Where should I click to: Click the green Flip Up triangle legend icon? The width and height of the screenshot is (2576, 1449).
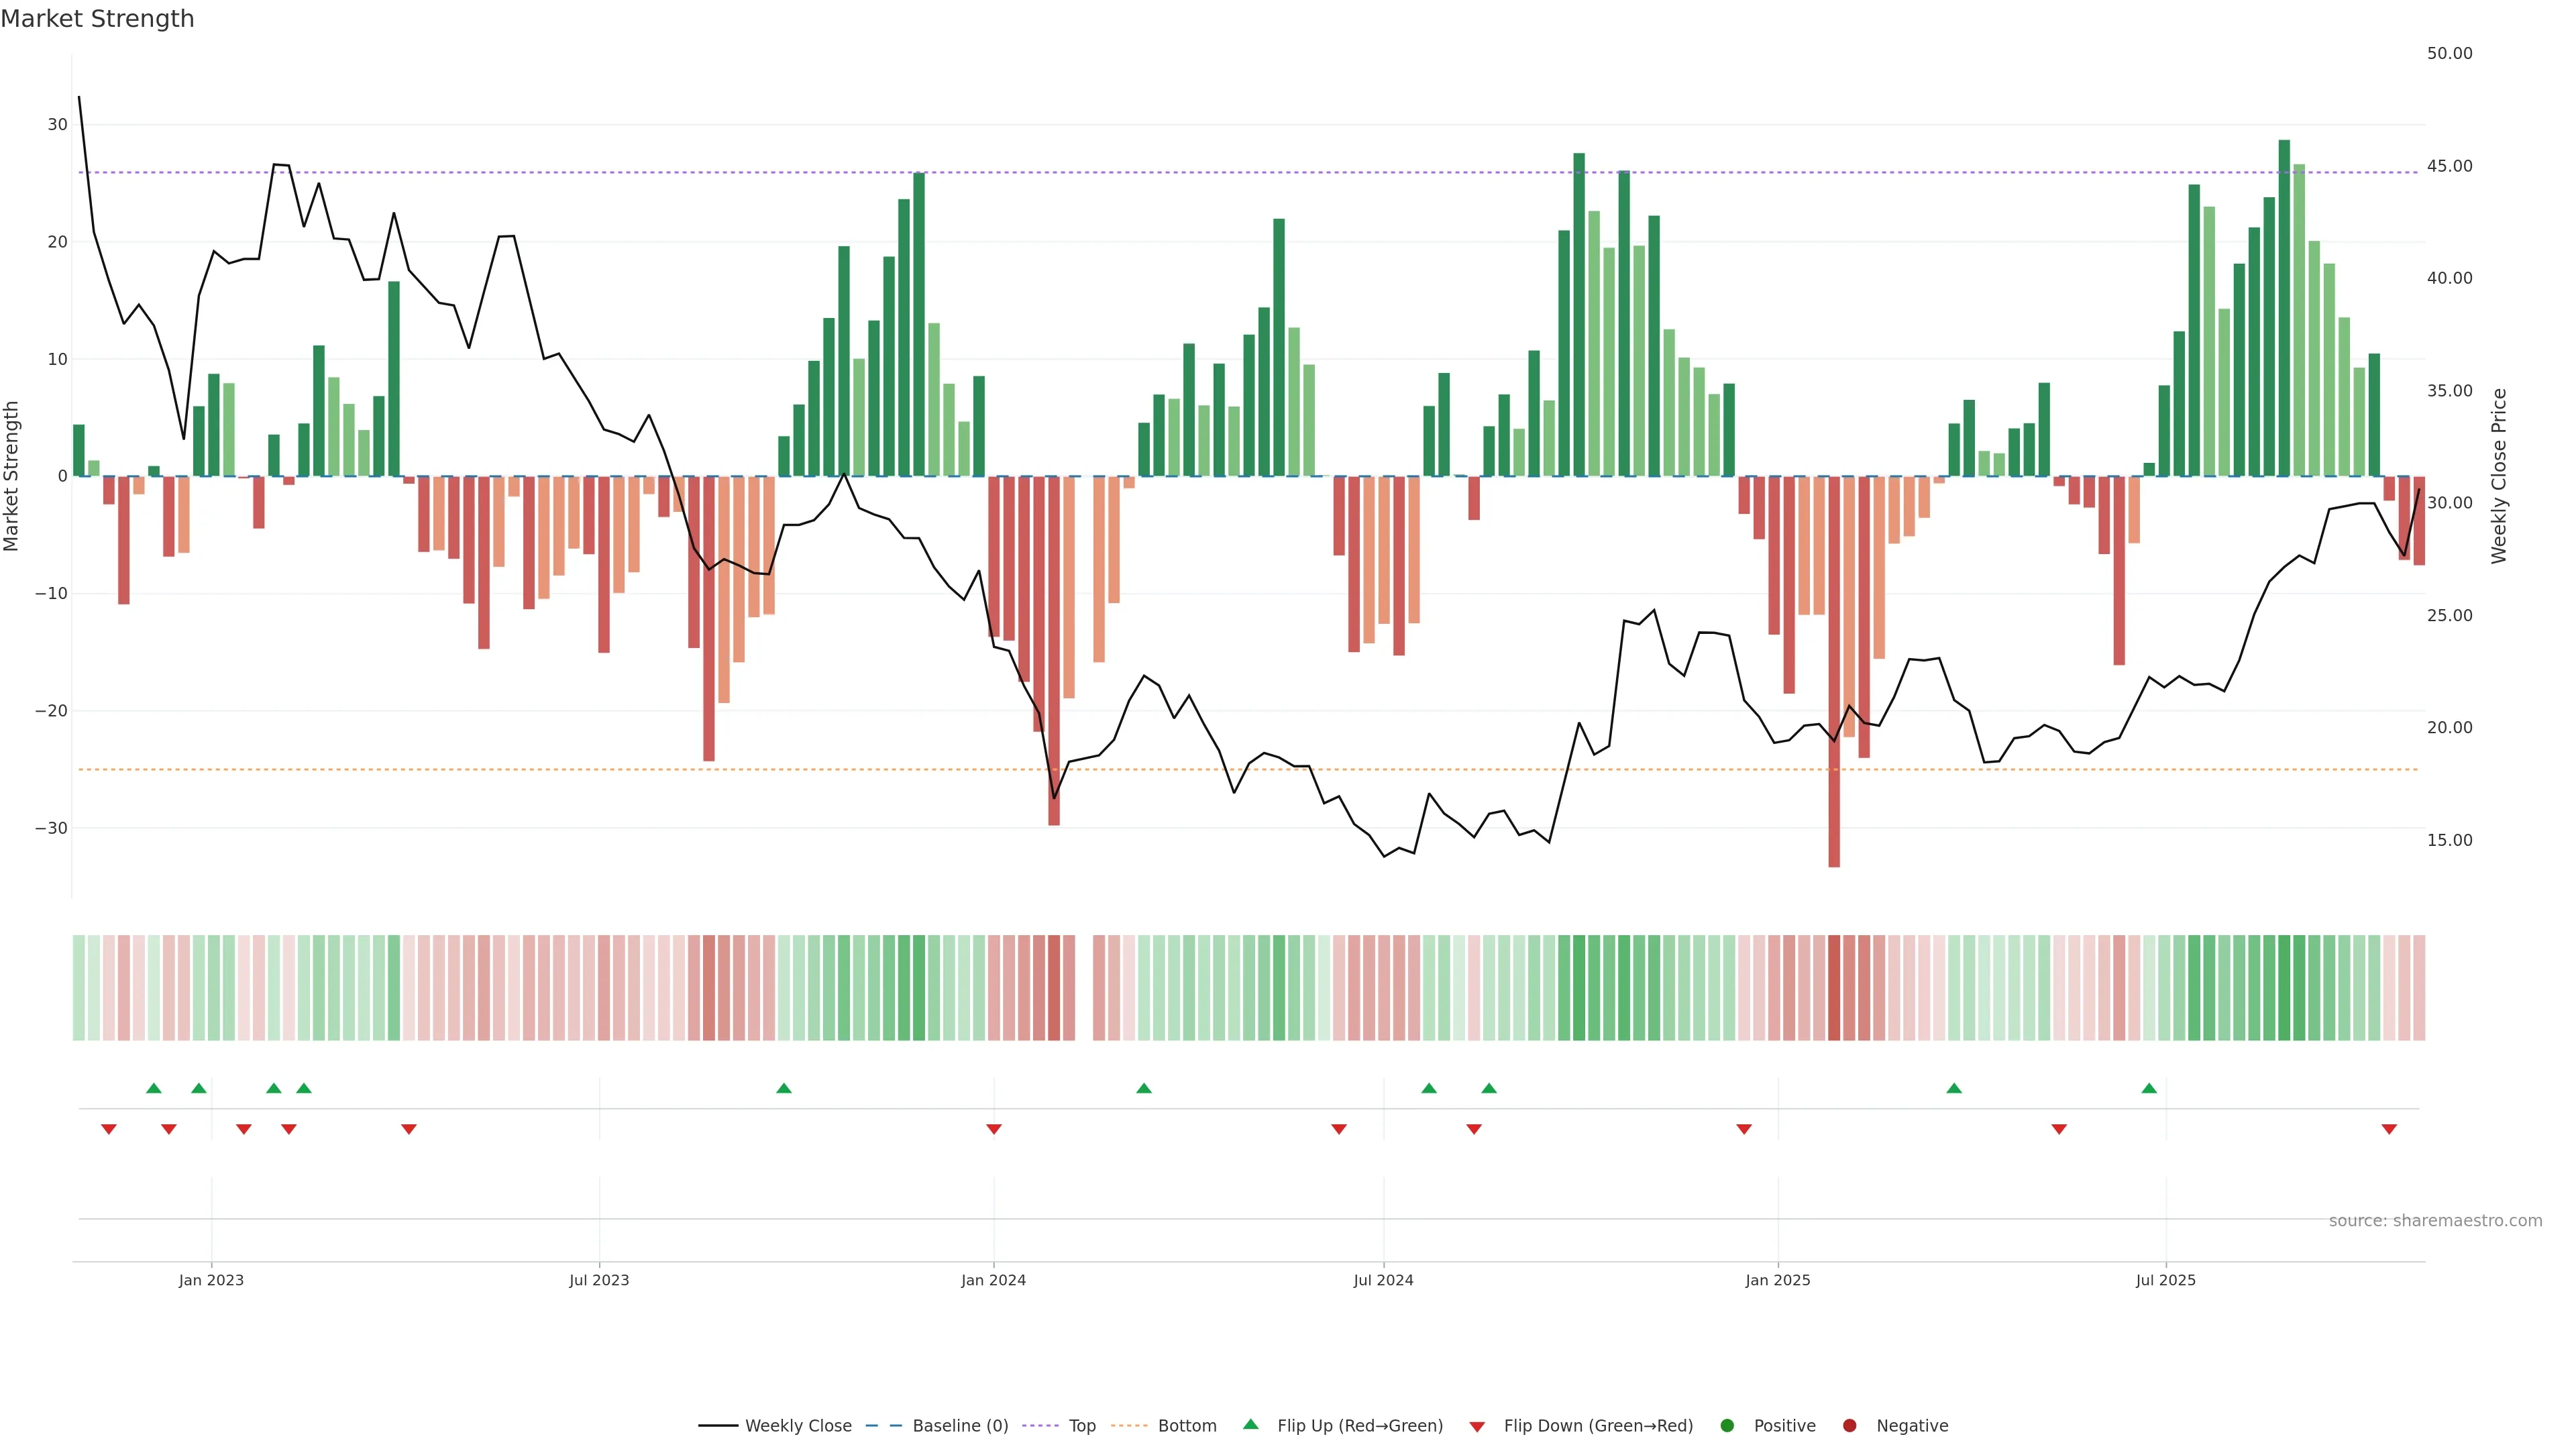pyautogui.click(x=1250, y=1424)
